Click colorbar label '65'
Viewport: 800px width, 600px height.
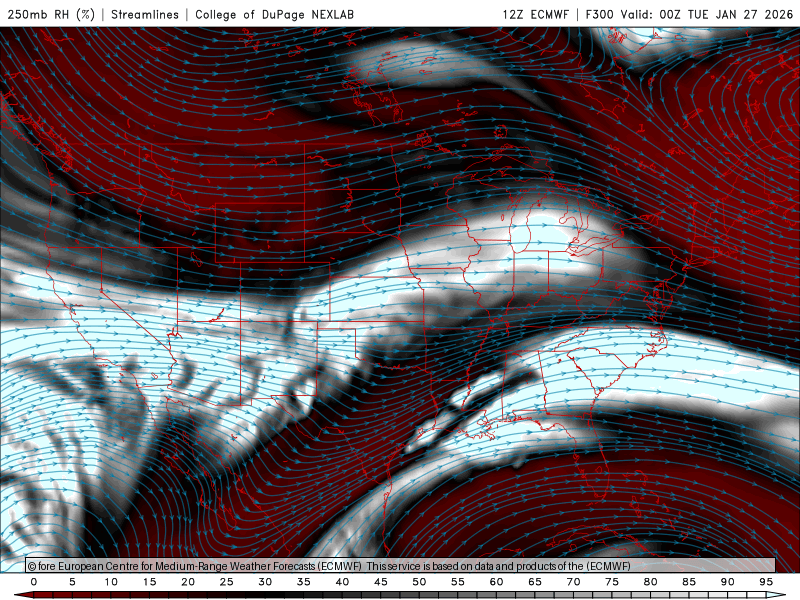point(535,582)
